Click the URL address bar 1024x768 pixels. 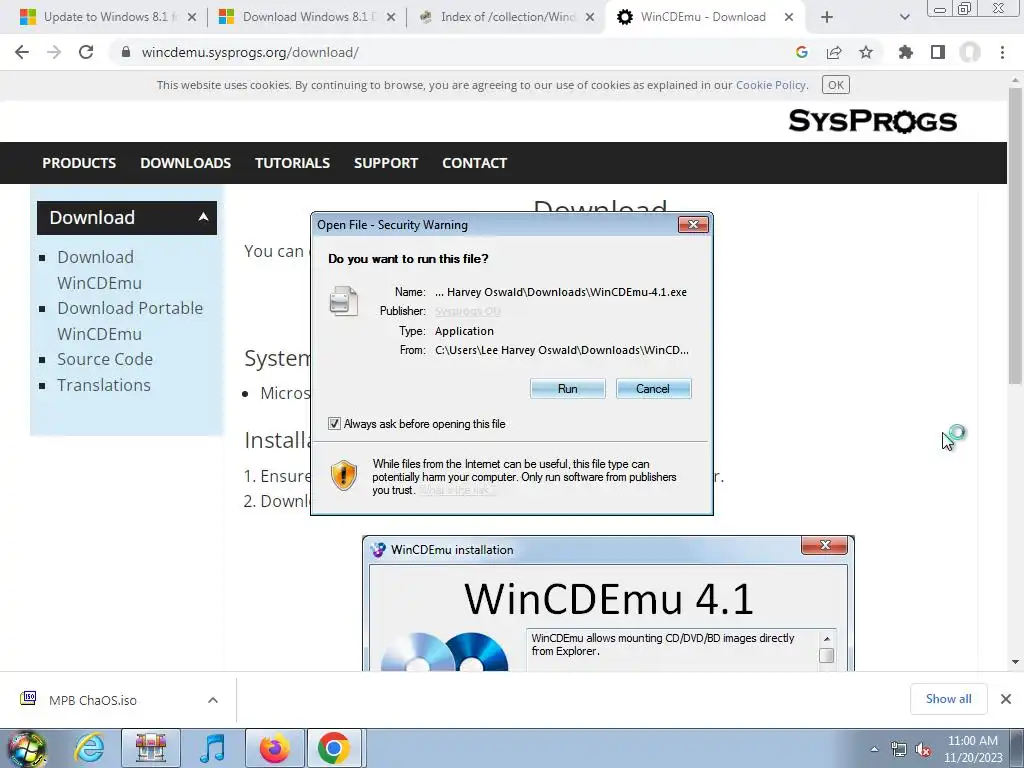click(x=451, y=52)
